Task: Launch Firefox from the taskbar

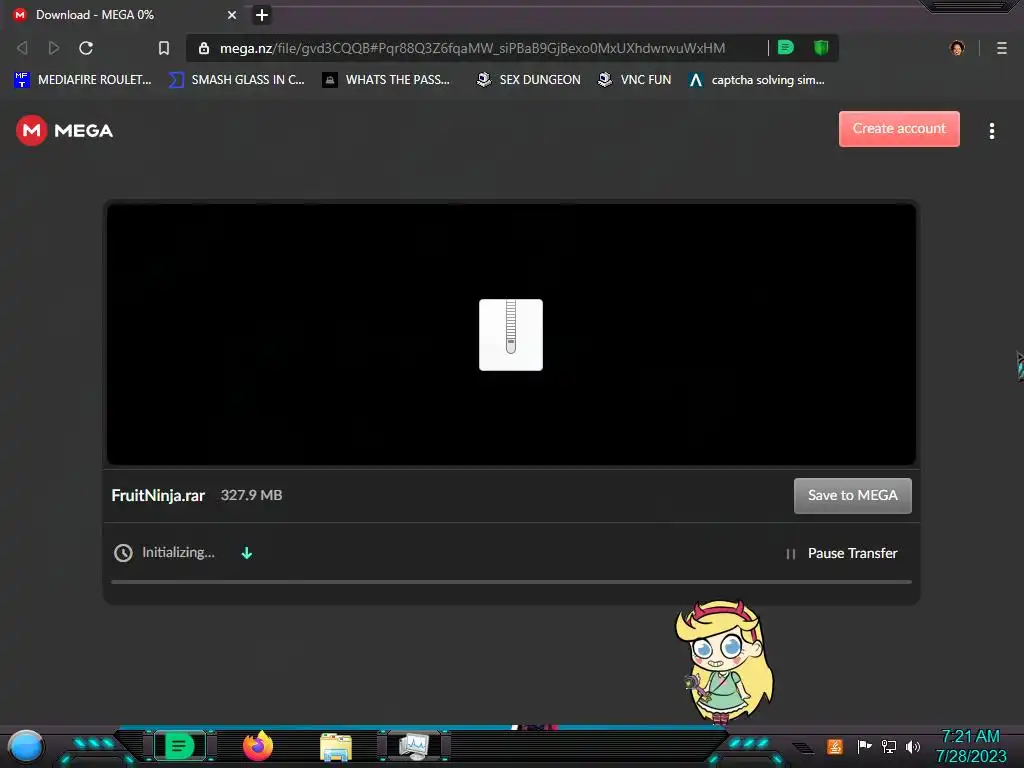Action: point(258,746)
